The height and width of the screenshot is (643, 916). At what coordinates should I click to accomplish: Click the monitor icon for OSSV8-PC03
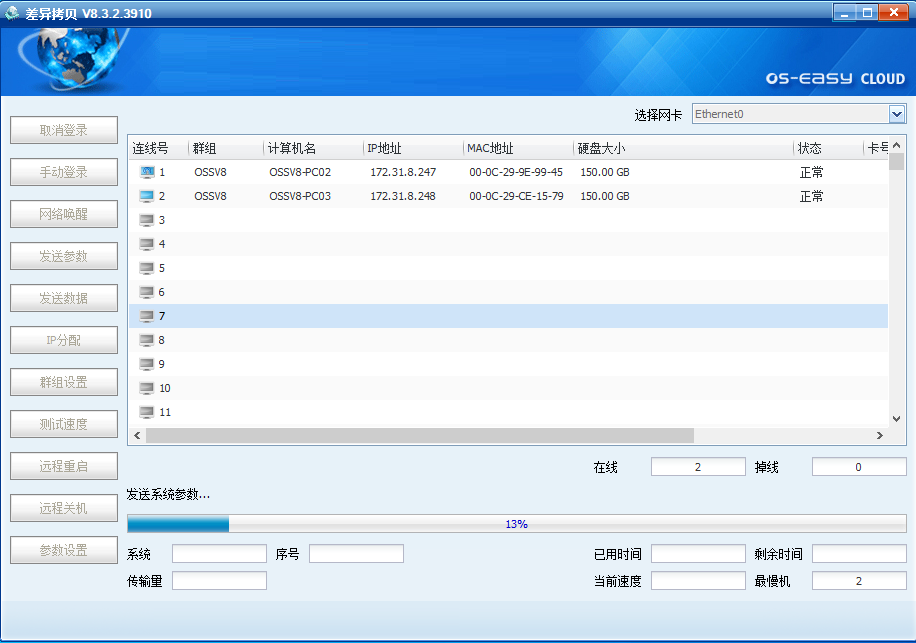147,196
